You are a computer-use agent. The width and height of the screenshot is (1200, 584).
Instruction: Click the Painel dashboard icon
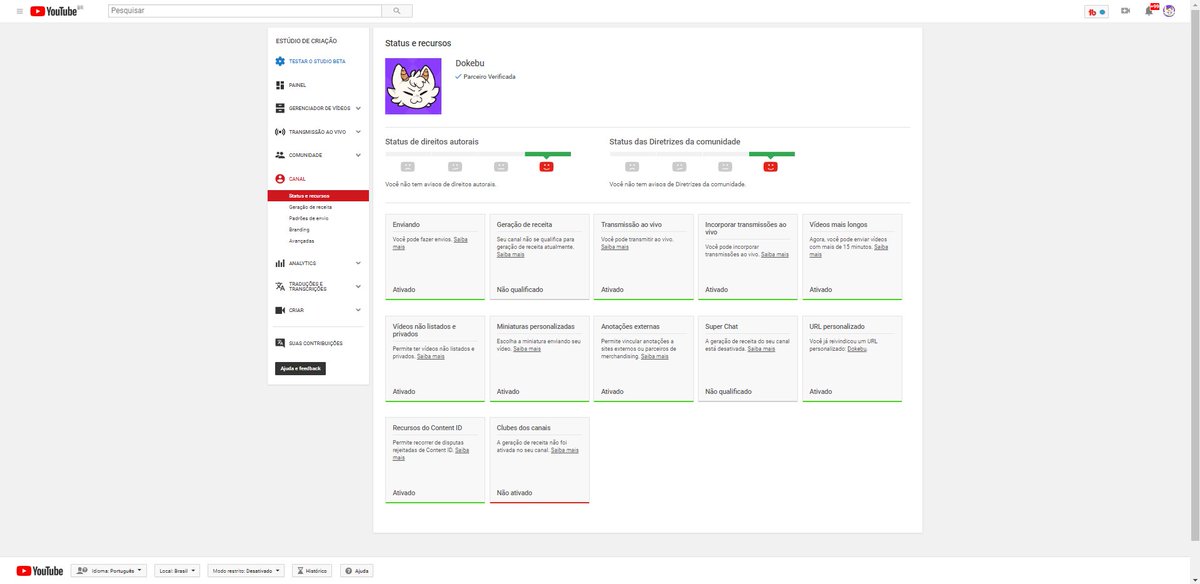(280, 85)
